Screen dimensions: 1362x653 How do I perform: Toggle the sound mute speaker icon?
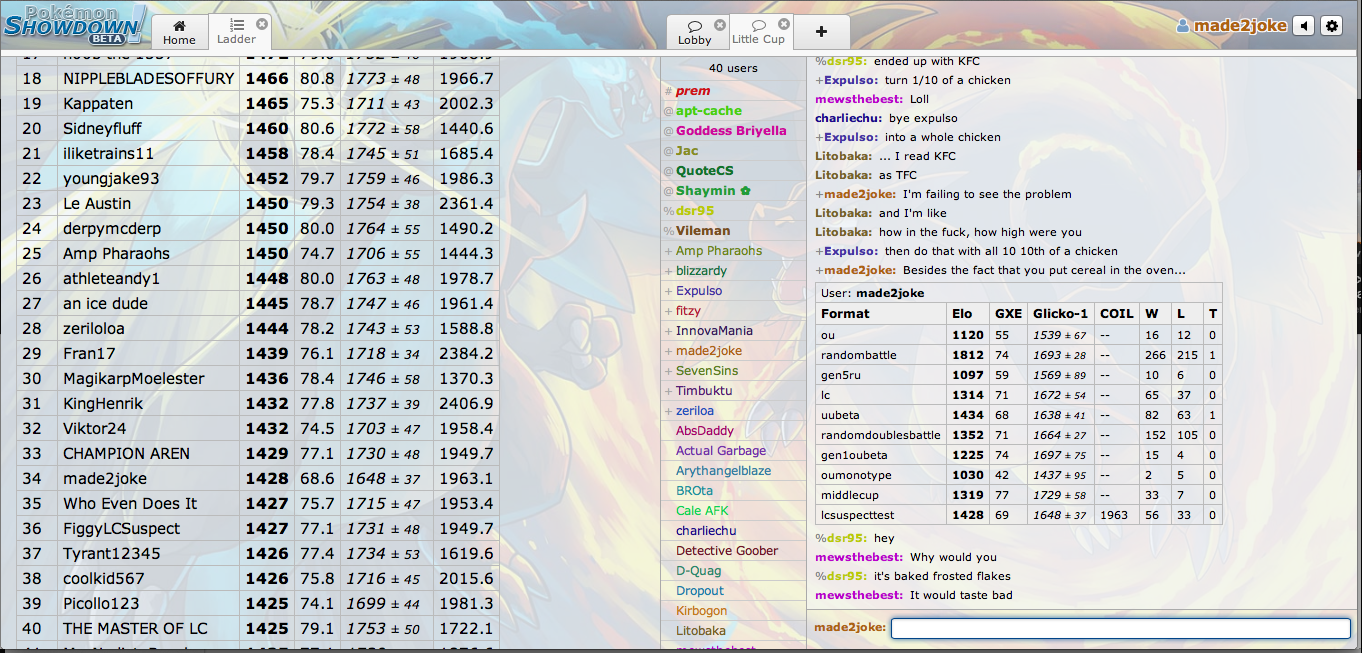(1303, 26)
